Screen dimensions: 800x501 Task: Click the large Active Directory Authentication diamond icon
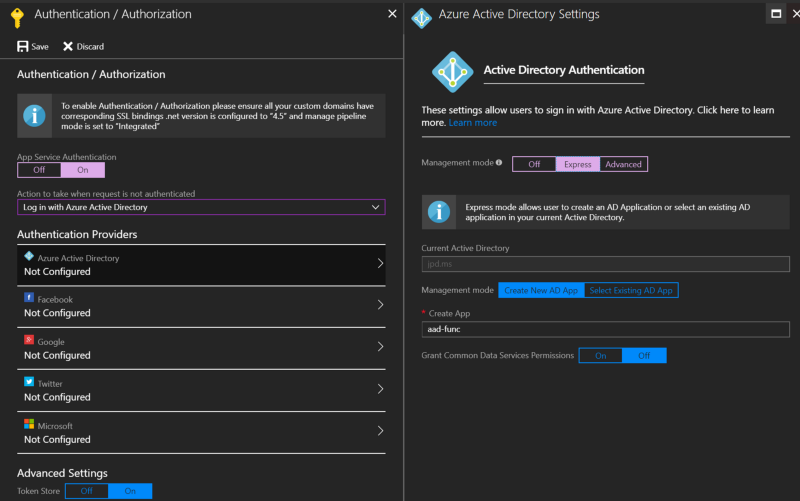pyautogui.click(x=453, y=72)
